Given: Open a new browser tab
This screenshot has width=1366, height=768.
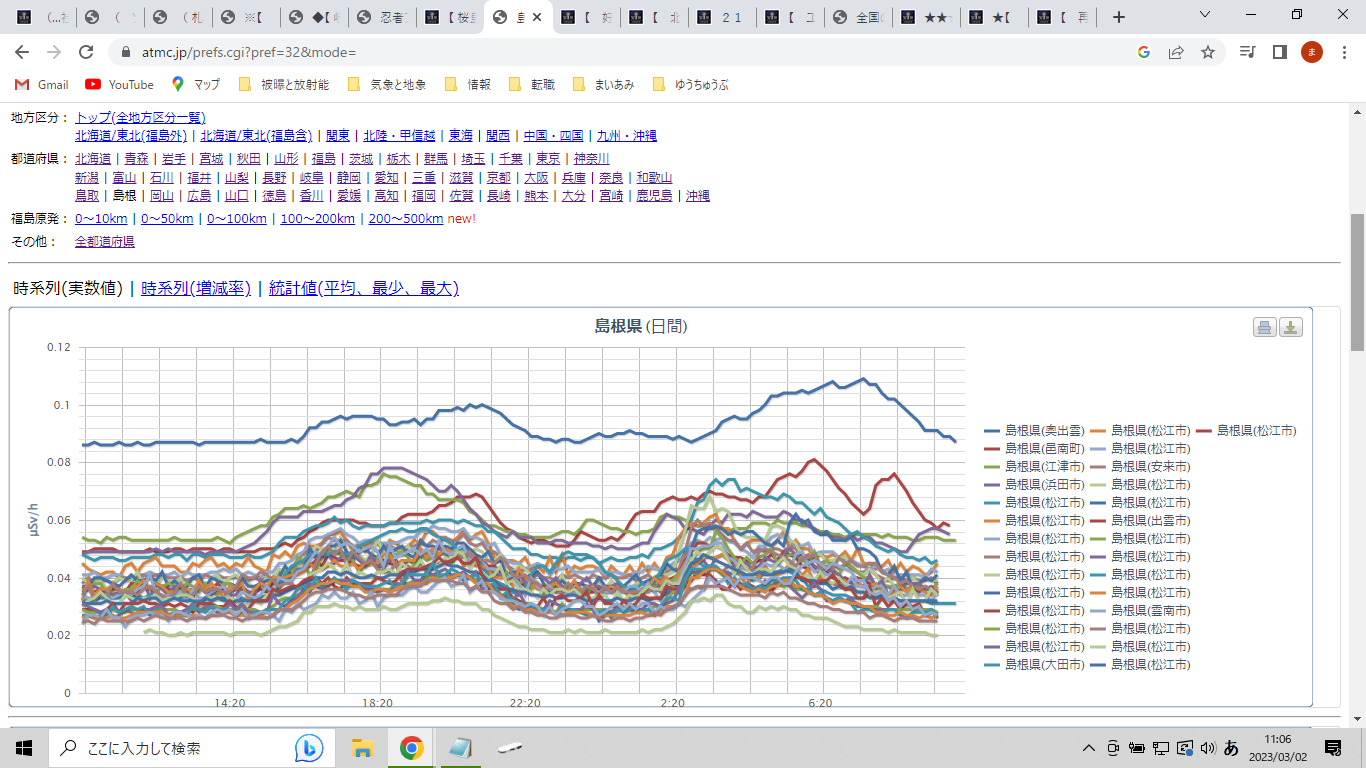Looking at the screenshot, I should pos(1119,17).
